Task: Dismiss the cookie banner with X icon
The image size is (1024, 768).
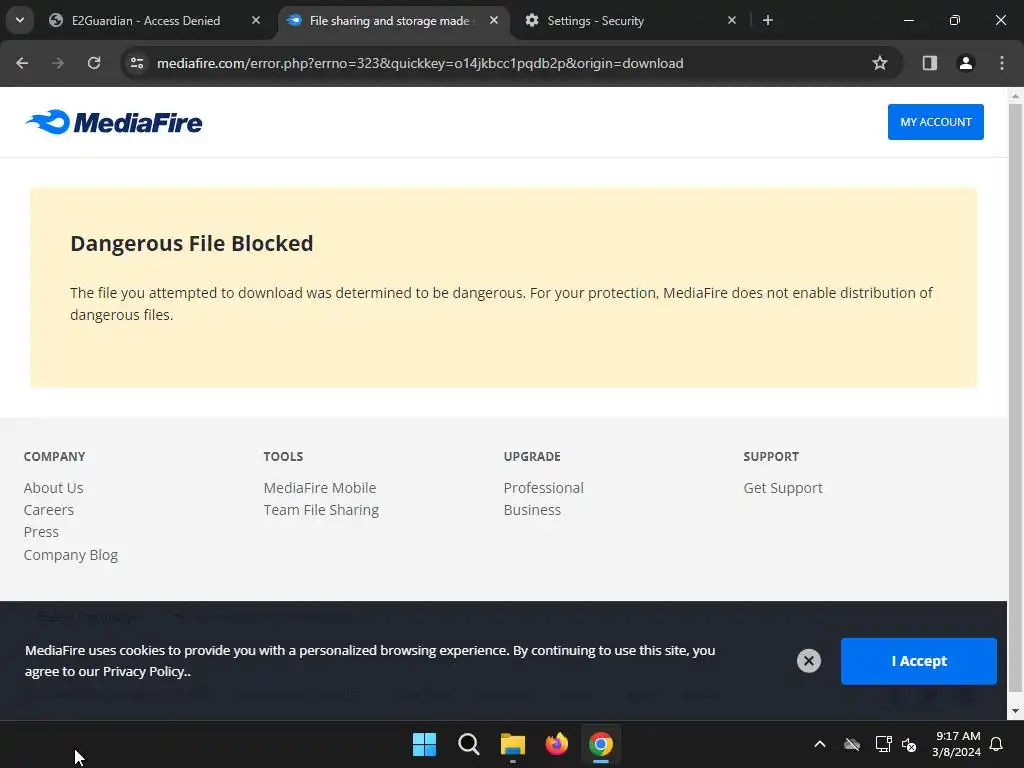Action: 808,661
